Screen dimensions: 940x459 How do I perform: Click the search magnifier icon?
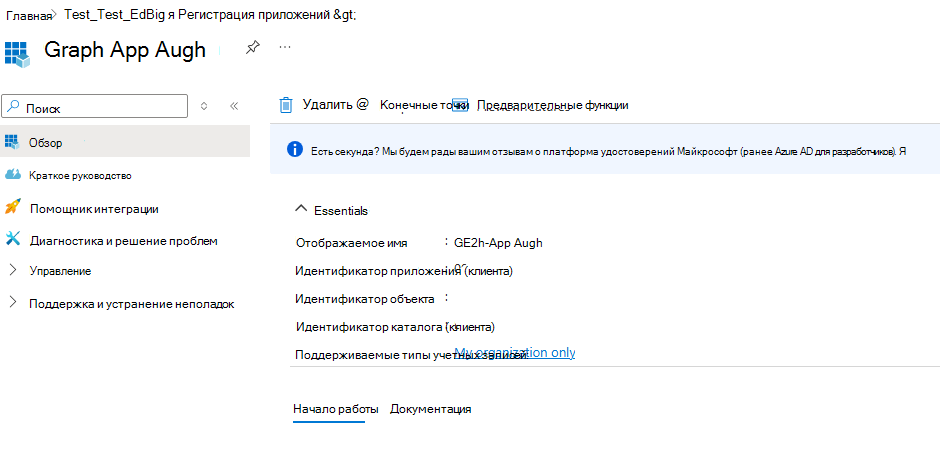[x=15, y=106]
